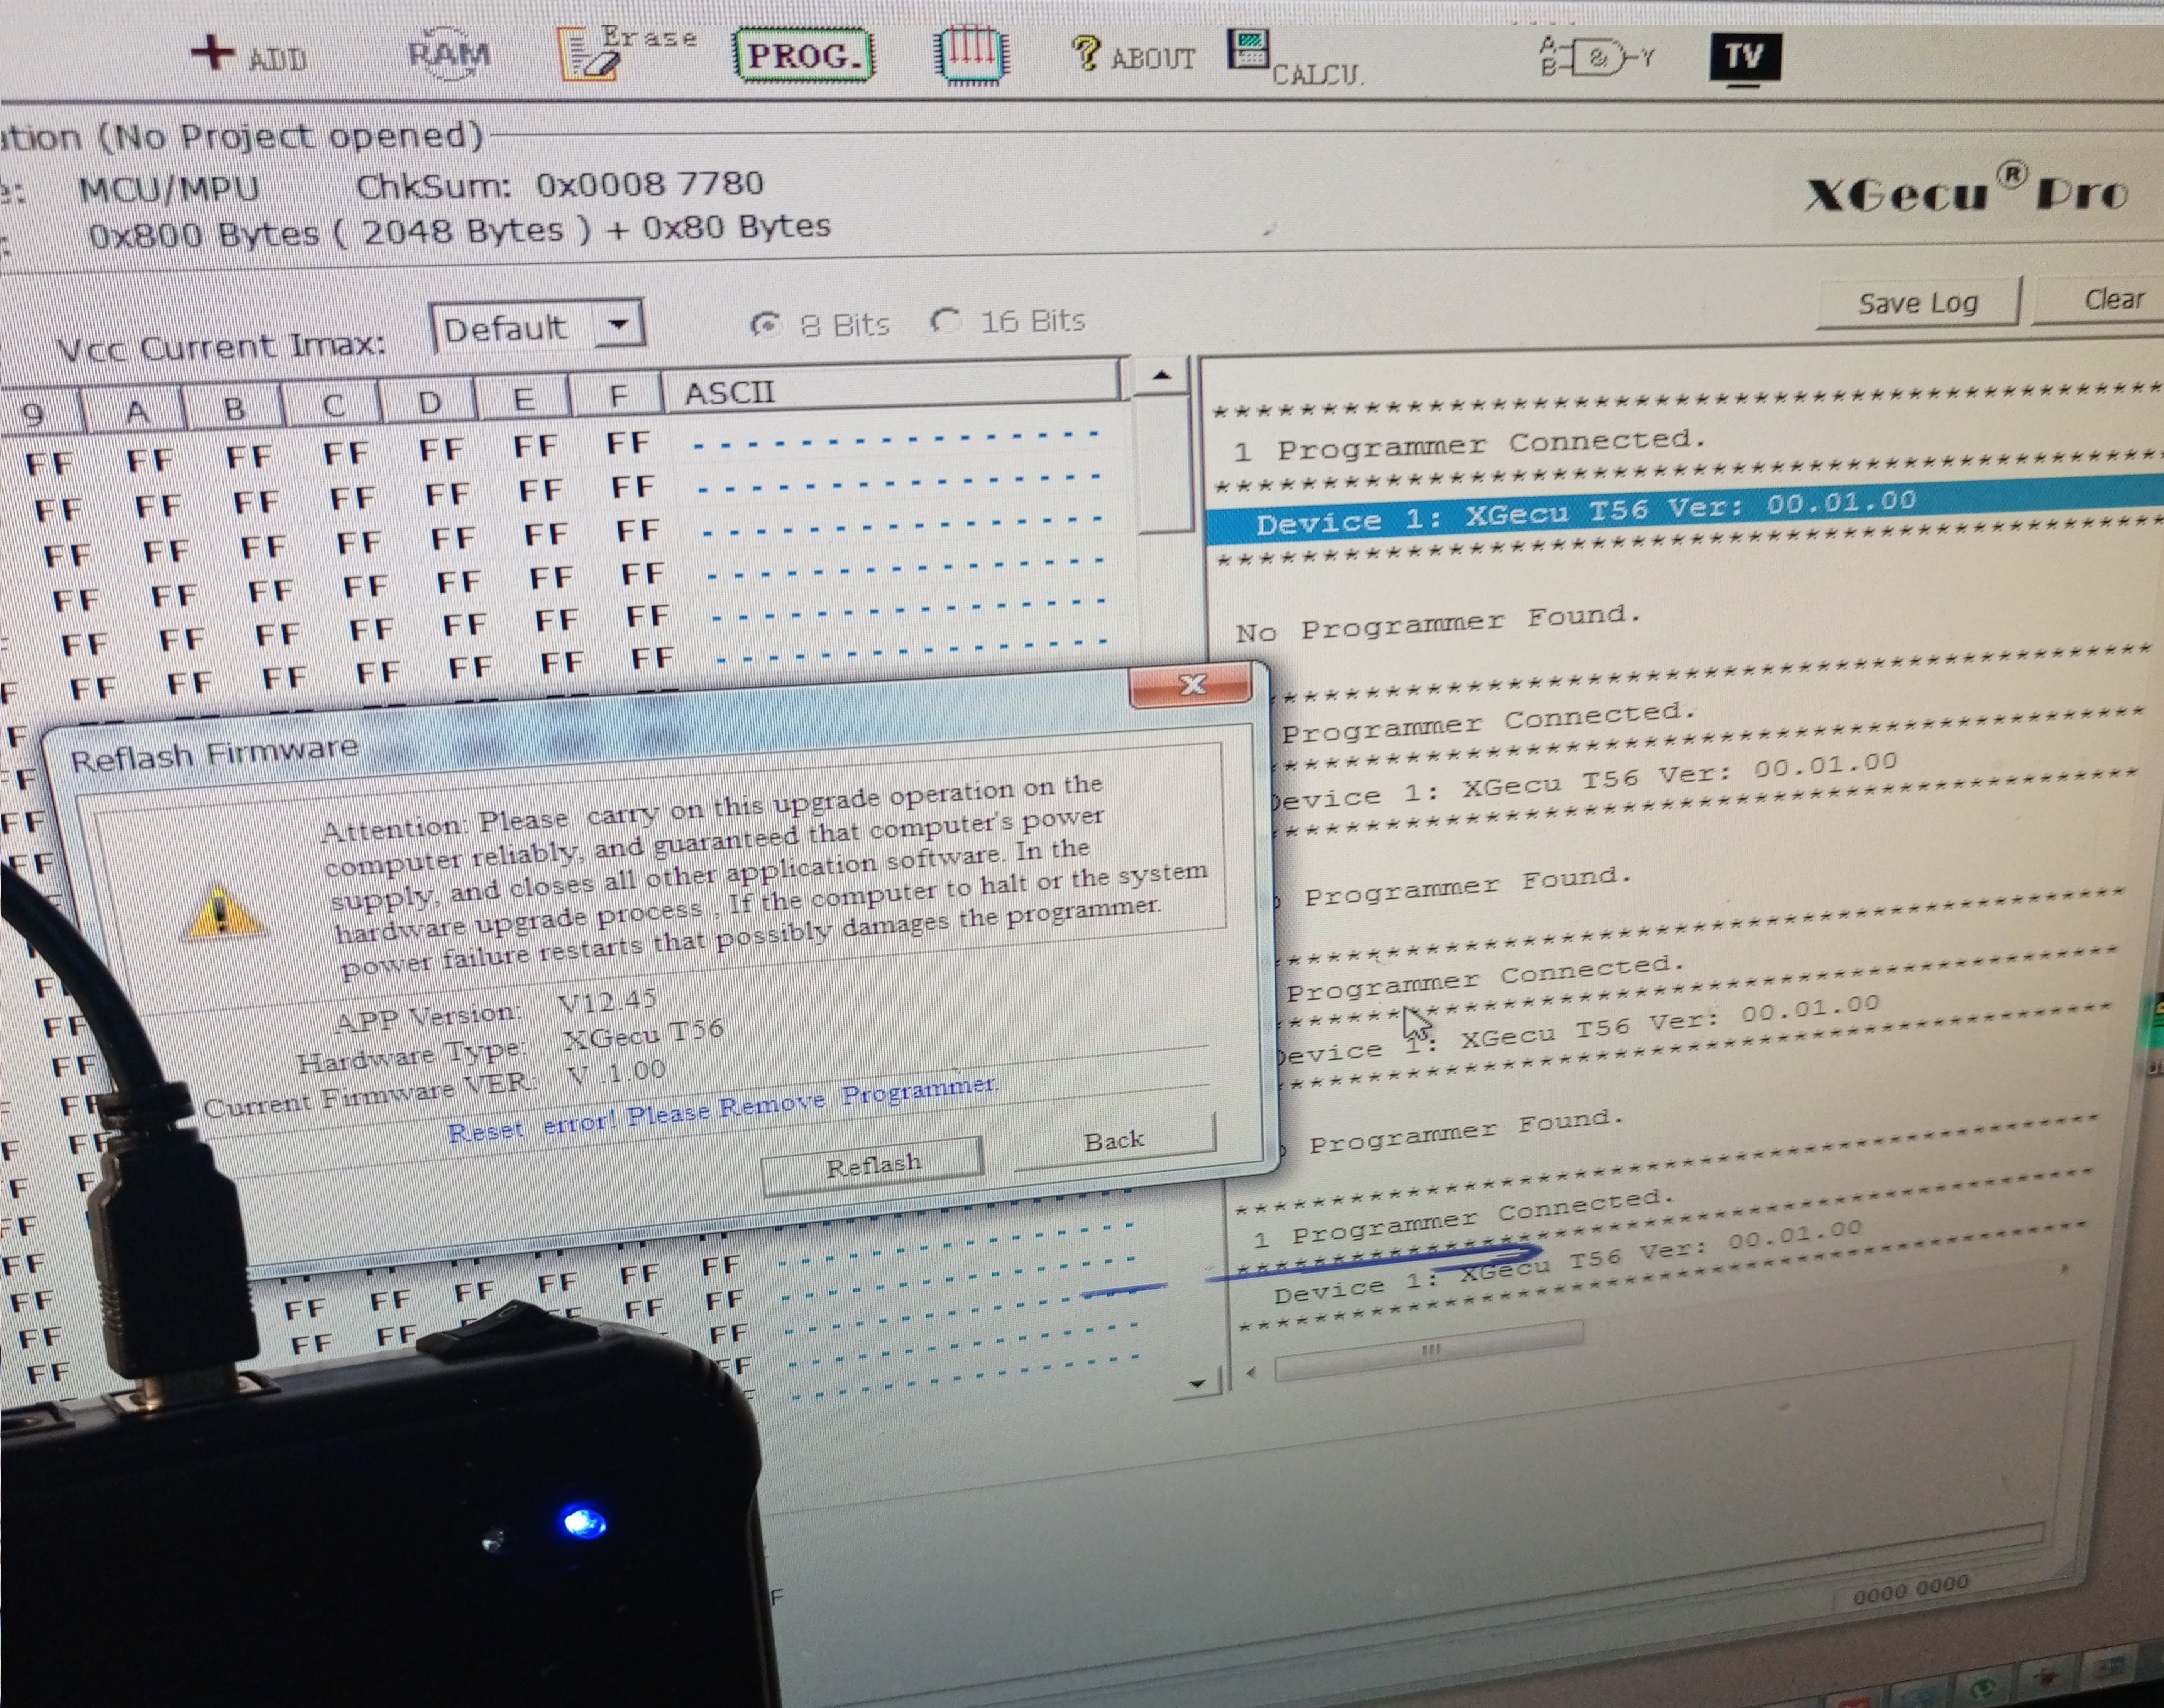The width and height of the screenshot is (2164, 1708).
Task: Click hex view scroll up arrow
Action: [x=1161, y=376]
